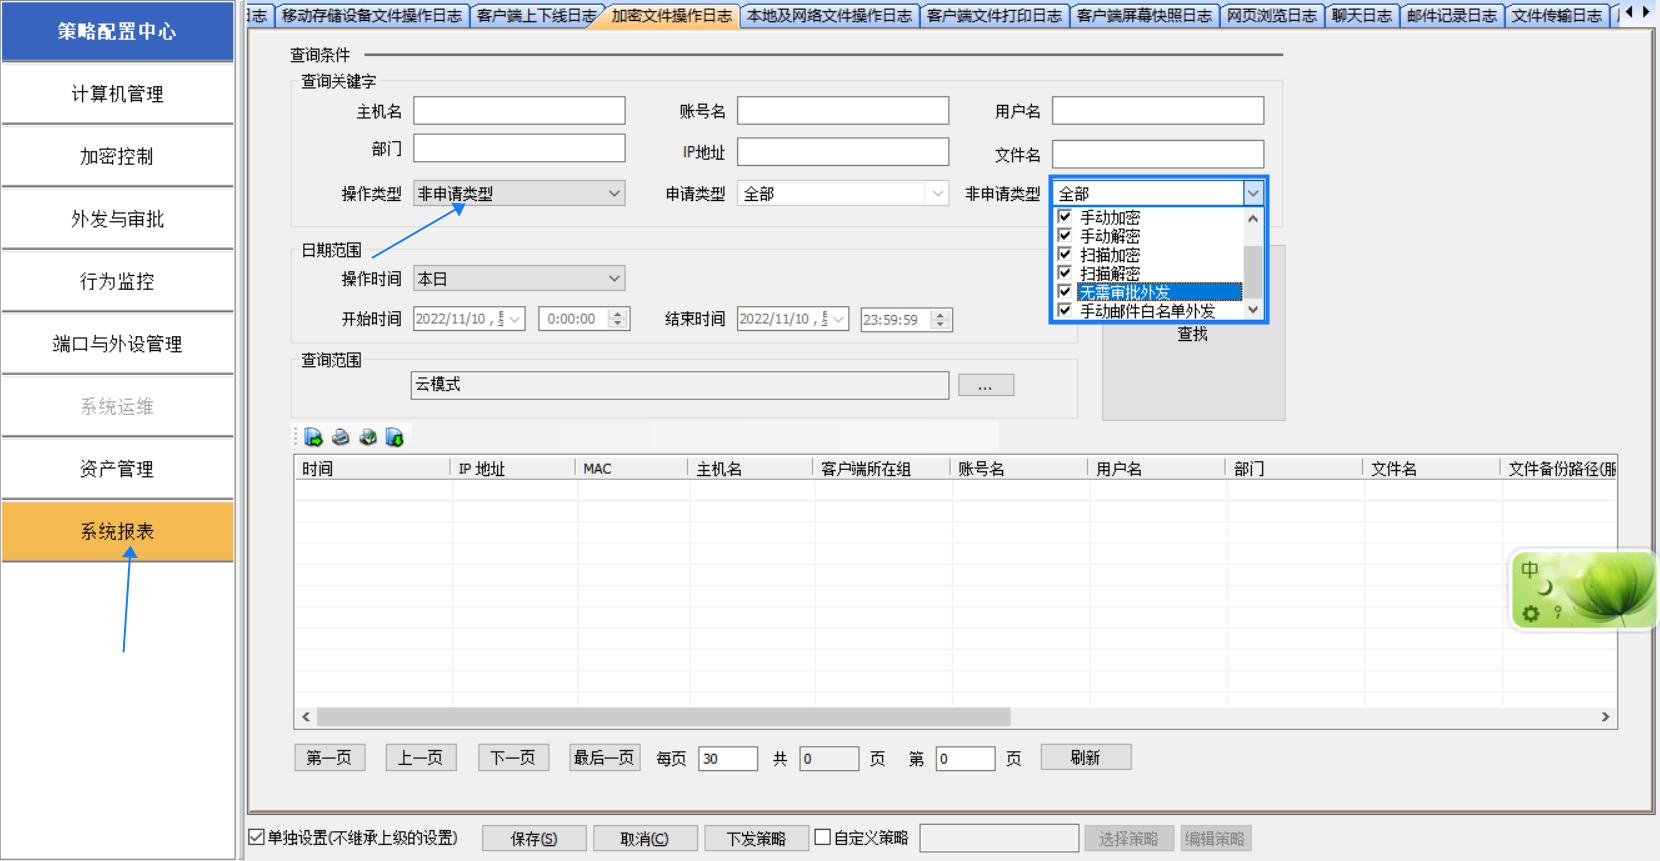Click the moon icon on the input method bar
The width and height of the screenshot is (1660, 861).
[1546, 588]
